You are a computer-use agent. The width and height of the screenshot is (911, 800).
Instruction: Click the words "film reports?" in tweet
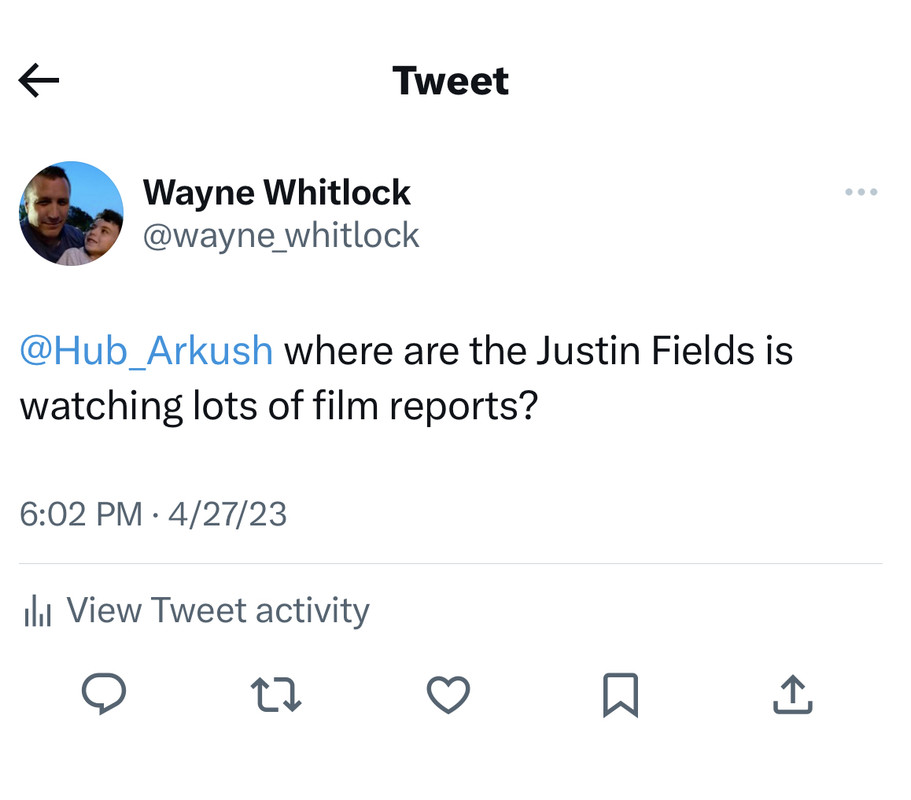426,406
